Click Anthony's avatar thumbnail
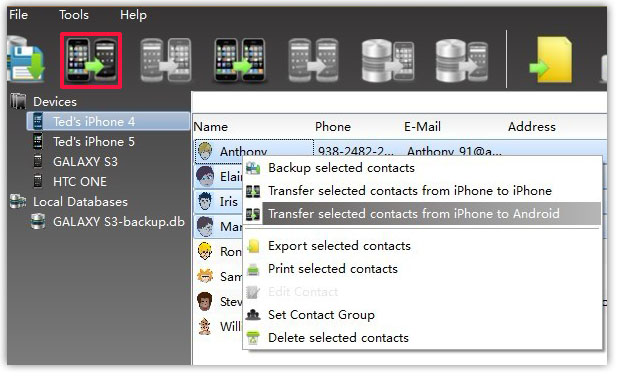This screenshot has height=377, width=617. 205,151
